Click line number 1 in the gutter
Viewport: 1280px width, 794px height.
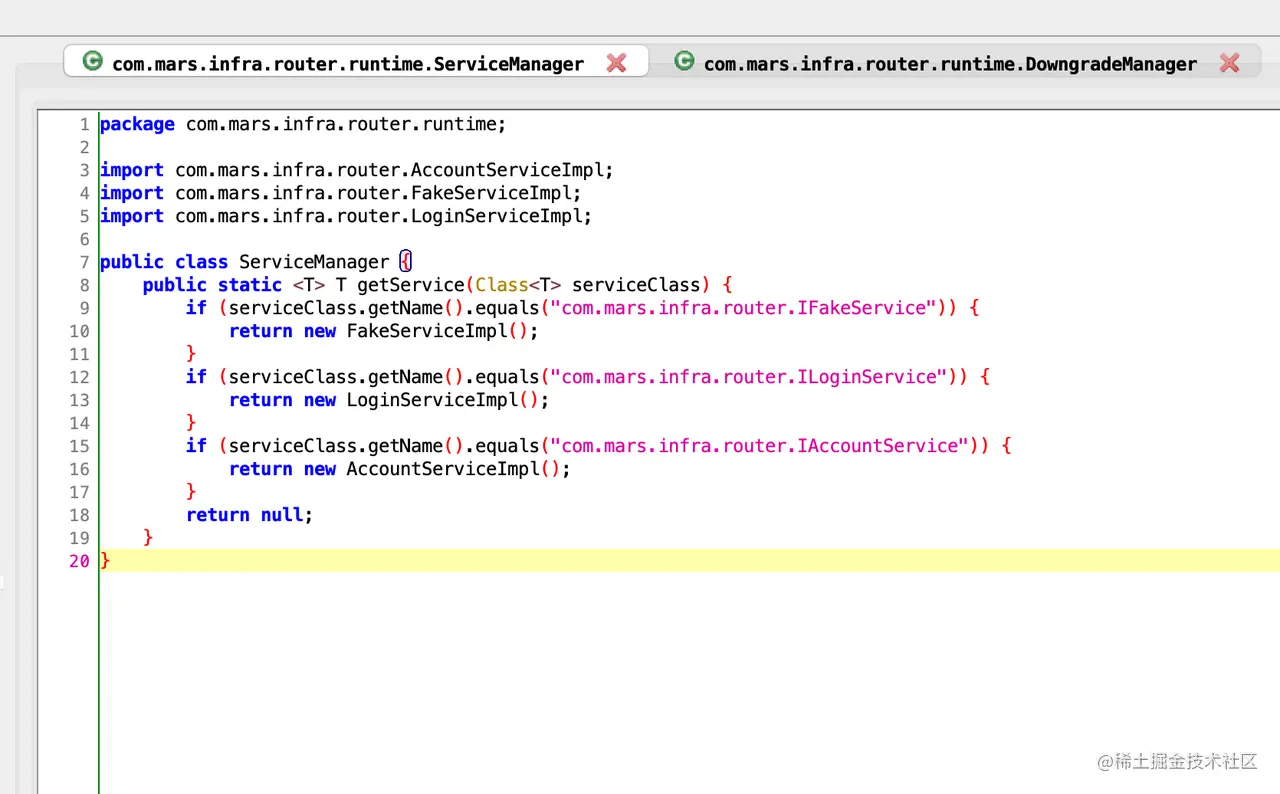click(84, 125)
